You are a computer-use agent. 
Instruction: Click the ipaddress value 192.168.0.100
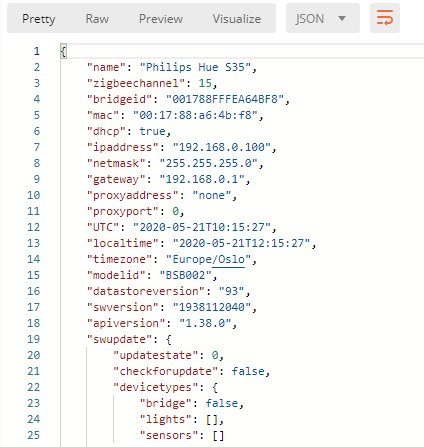(222, 147)
